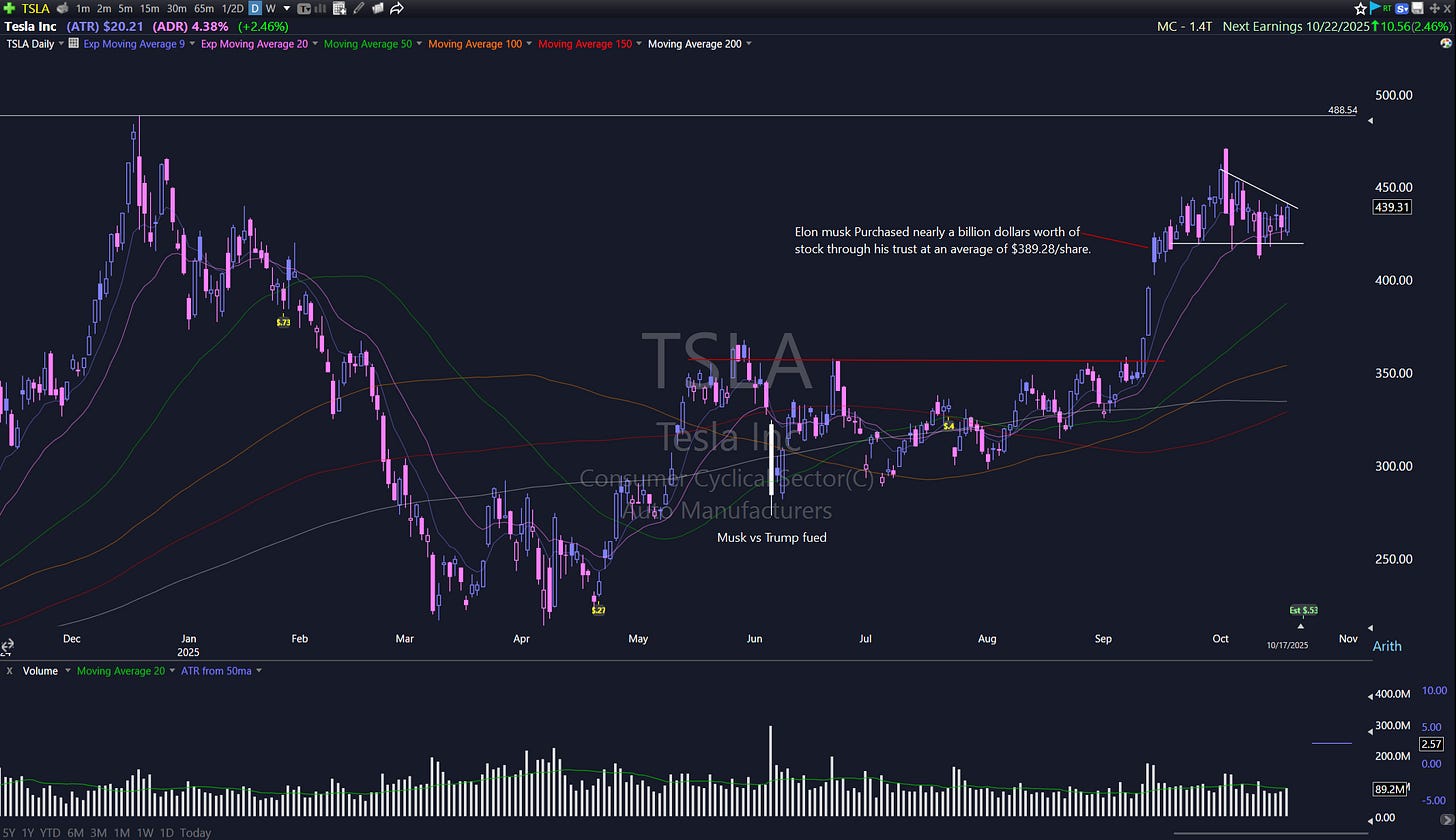Click the green RT real-time indicator
1456x840 pixels.
tap(1387, 8)
